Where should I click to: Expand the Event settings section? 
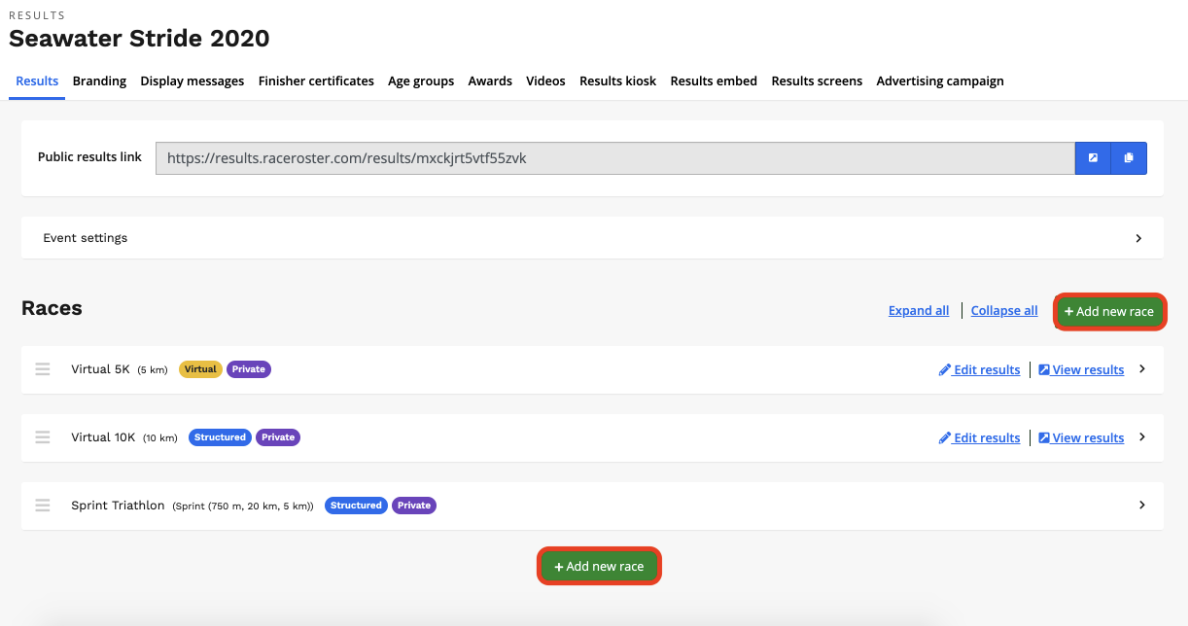coord(1138,238)
